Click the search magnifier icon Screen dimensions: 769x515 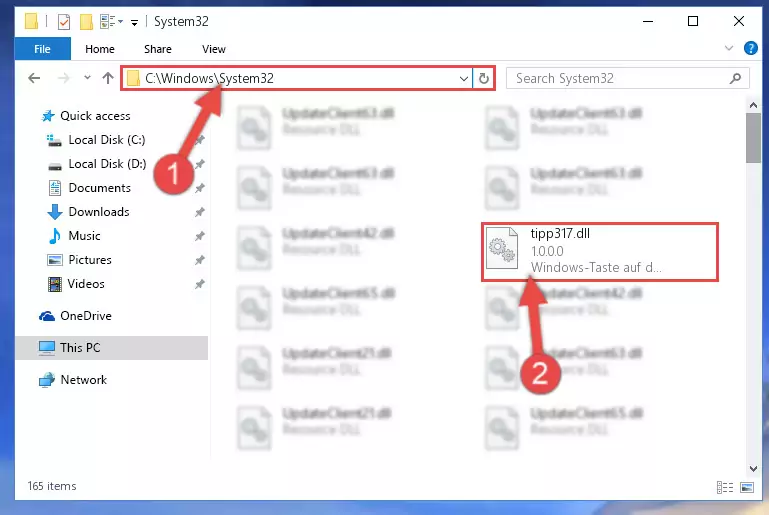(x=735, y=78)
